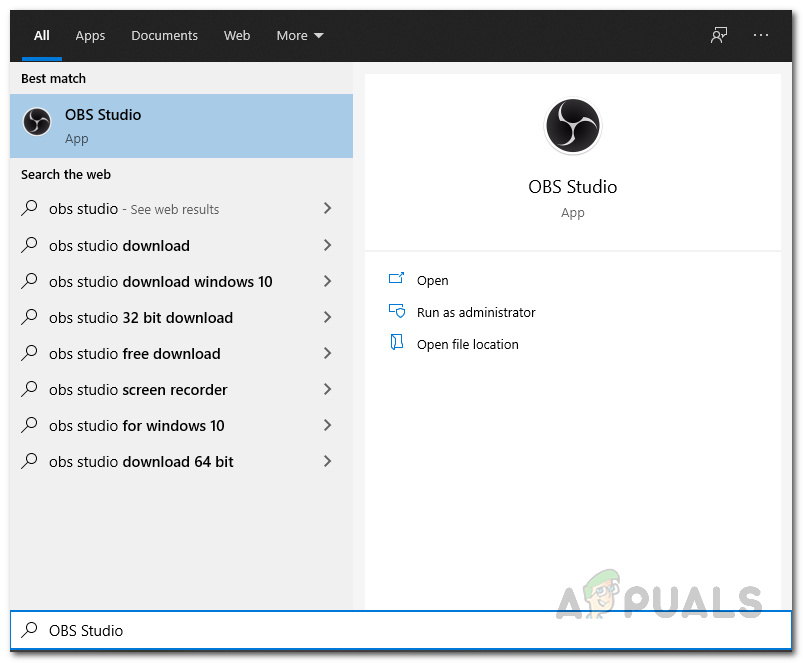
Task: Click search icon beside 'obs studio download 64 bit'
Action: [29, 461]
